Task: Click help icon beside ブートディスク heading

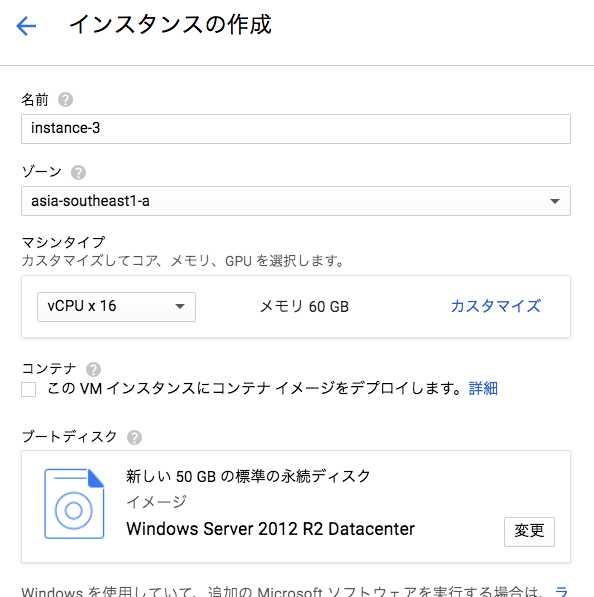Action: 134,437
